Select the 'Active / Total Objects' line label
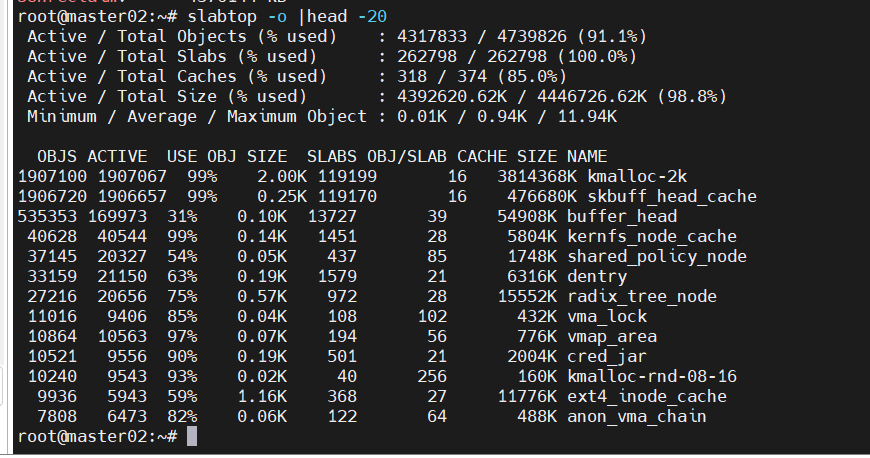This screenshot has height=458, width=870. [137, 37]
